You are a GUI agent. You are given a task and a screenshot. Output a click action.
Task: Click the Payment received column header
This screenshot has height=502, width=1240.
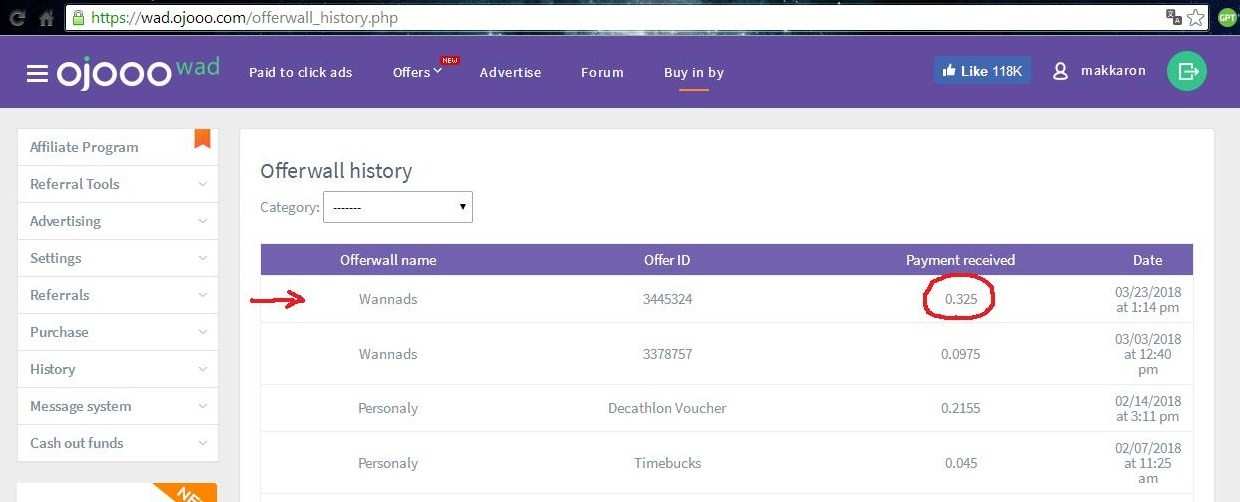point(960,260)
